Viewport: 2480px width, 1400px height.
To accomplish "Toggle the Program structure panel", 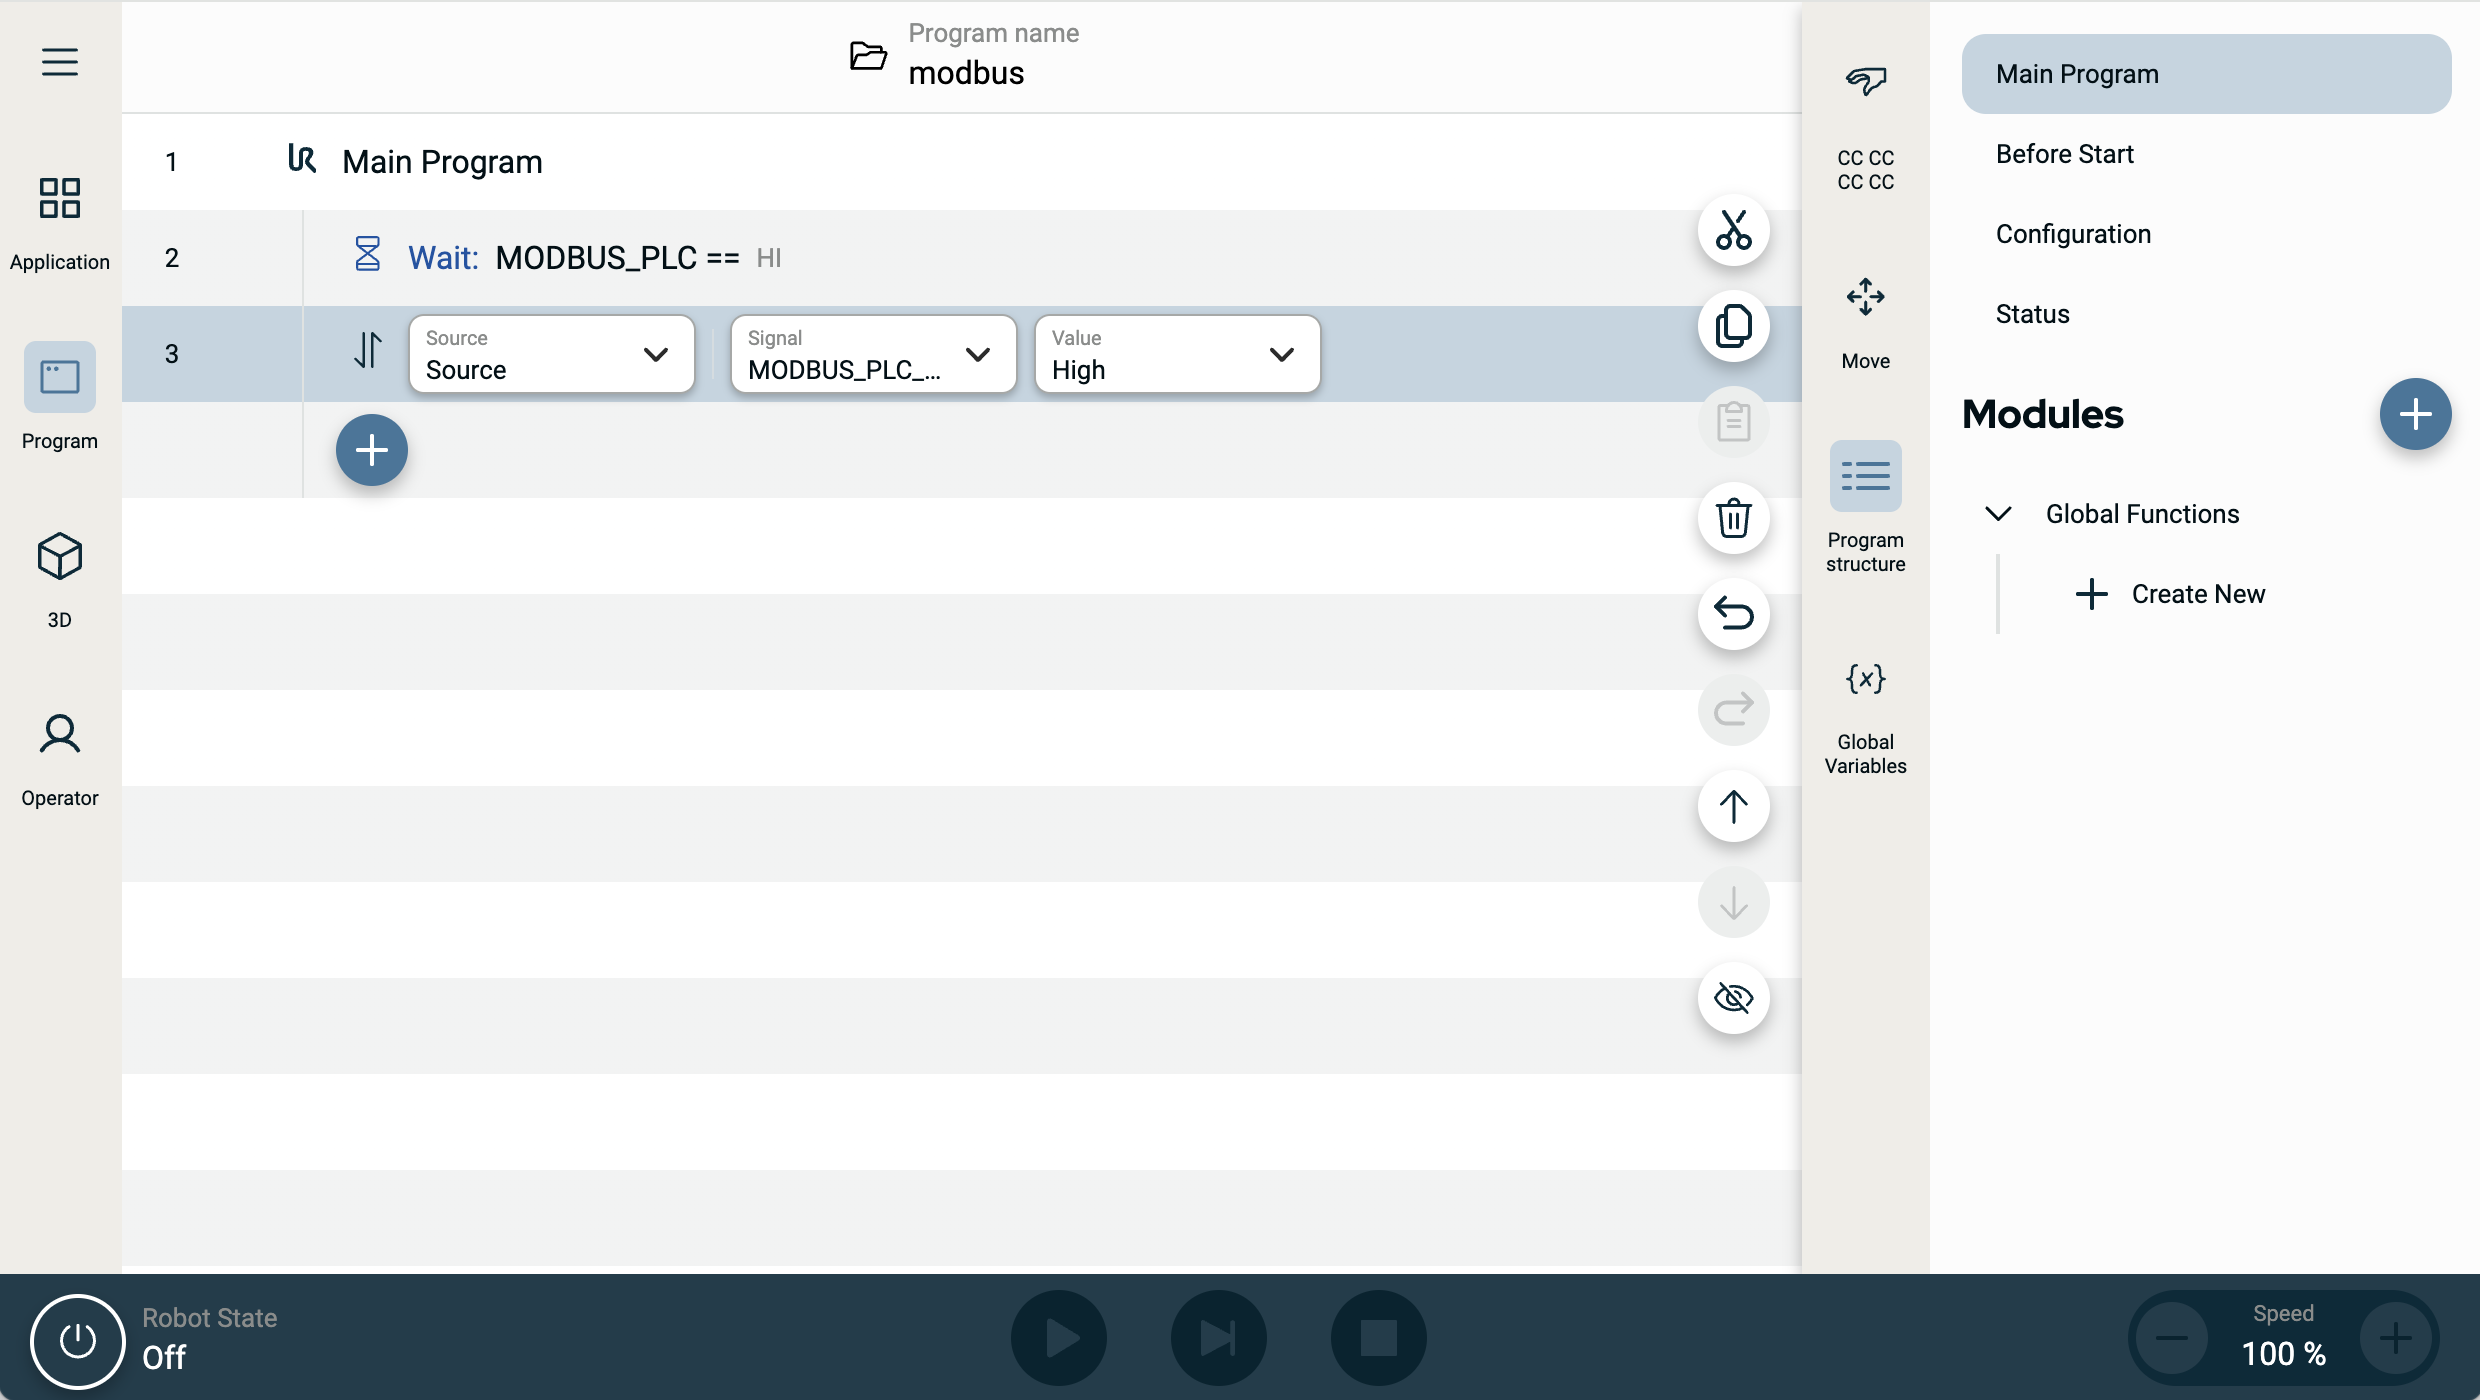I will 1865,506.
